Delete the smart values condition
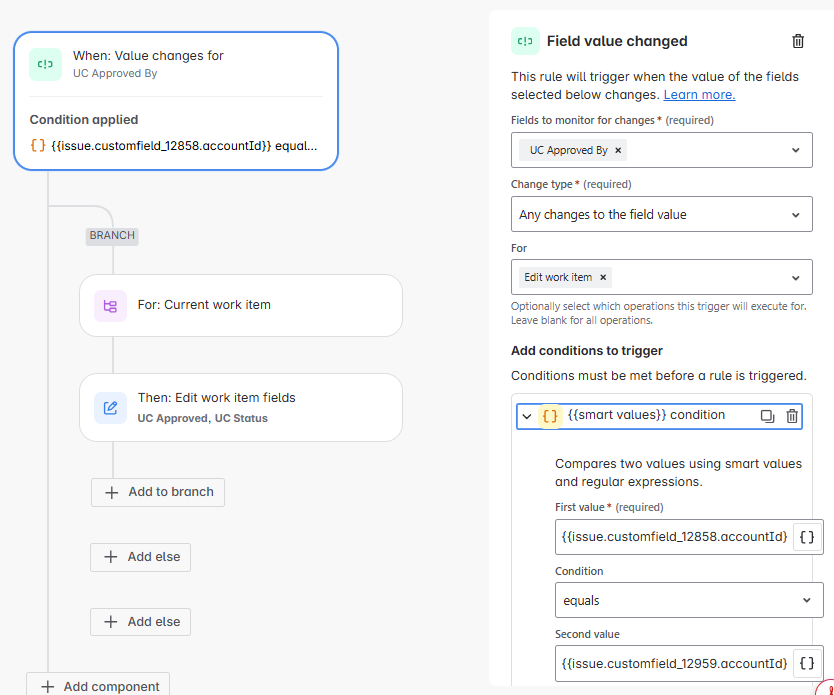834x695 pixels. point(792,416)
